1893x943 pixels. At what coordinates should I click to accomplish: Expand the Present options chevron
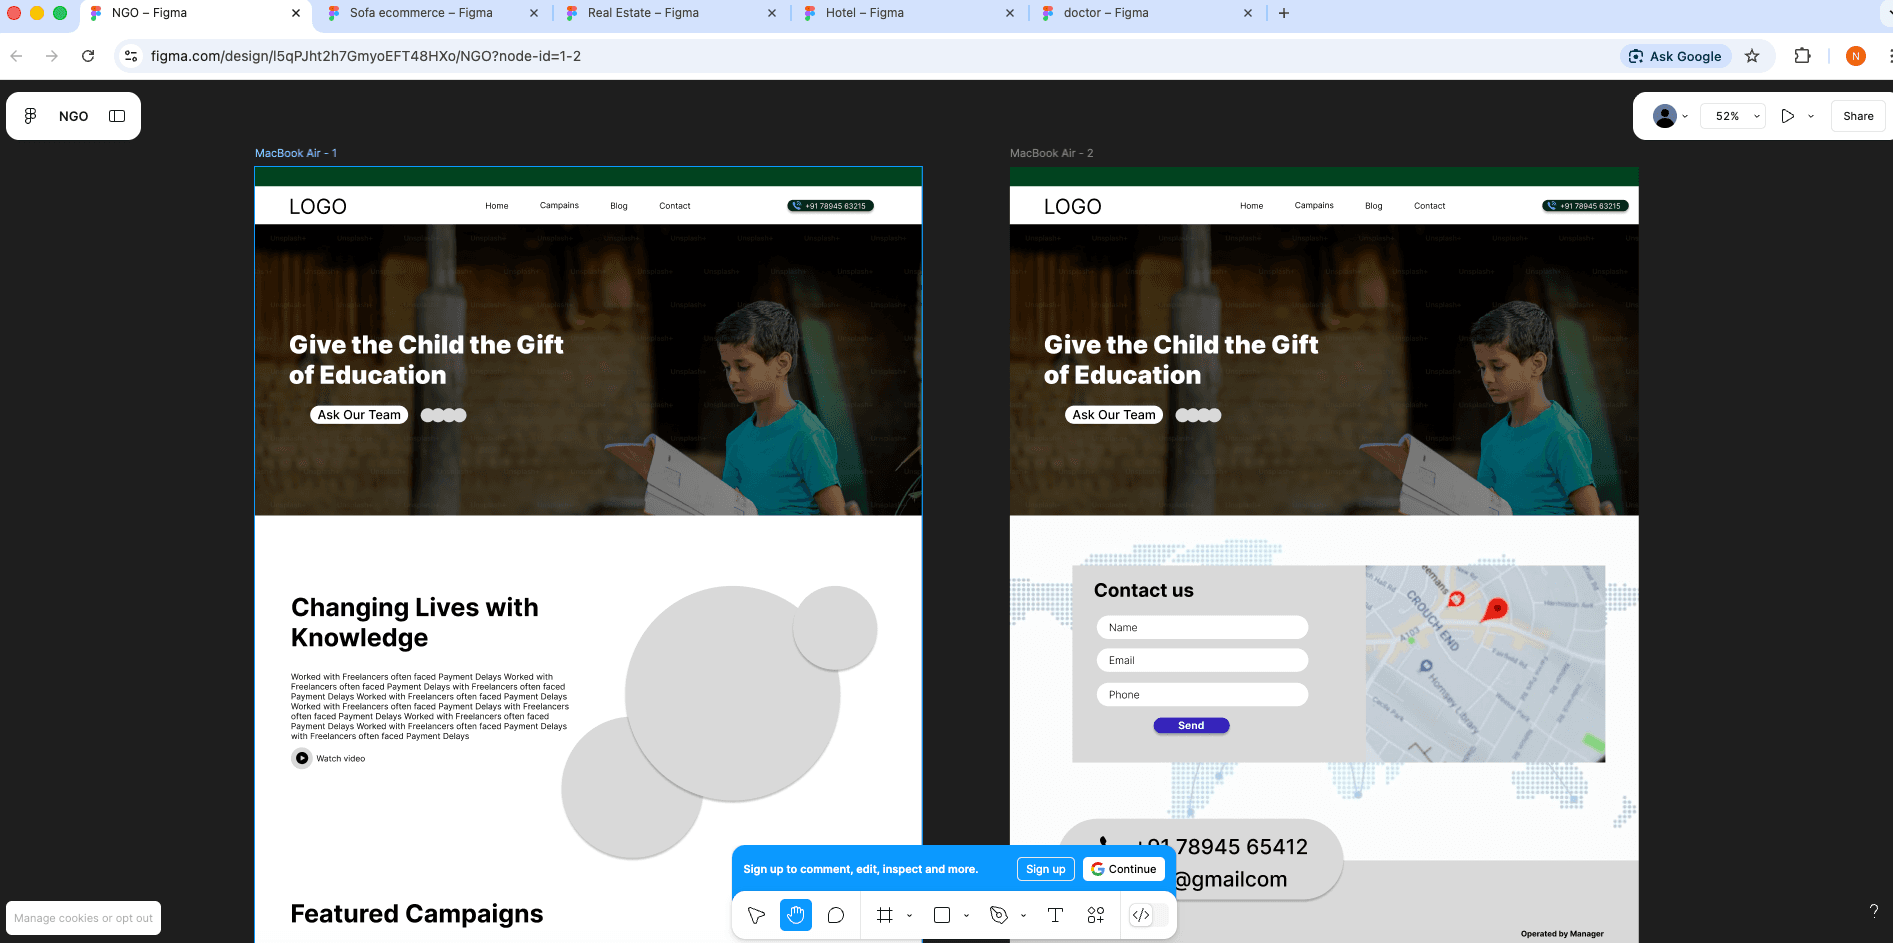pos(1811,116)
